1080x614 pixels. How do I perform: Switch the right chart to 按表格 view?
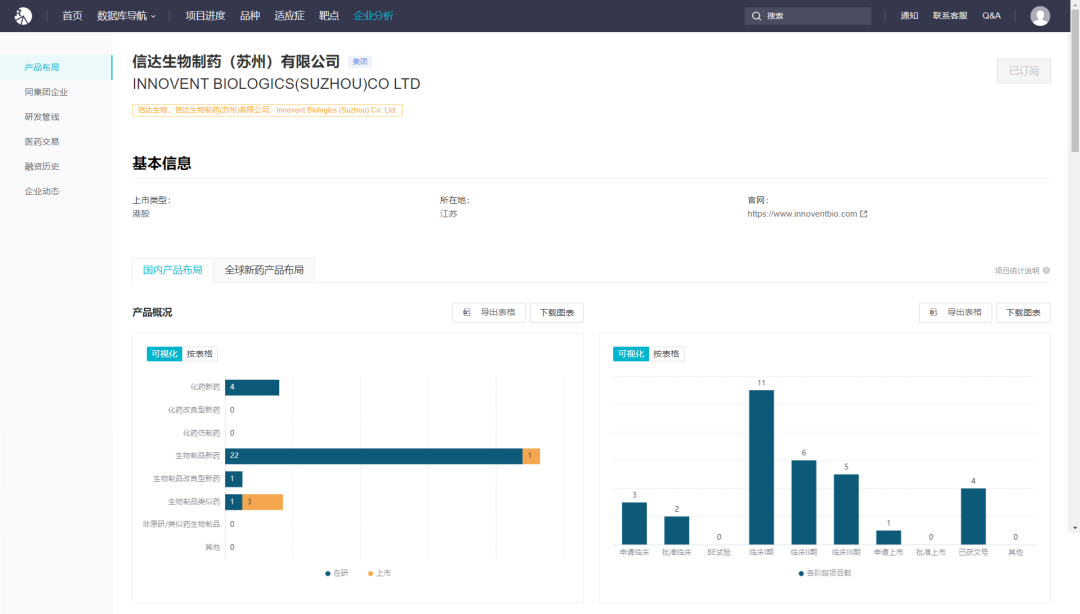[x=666, y=354]
